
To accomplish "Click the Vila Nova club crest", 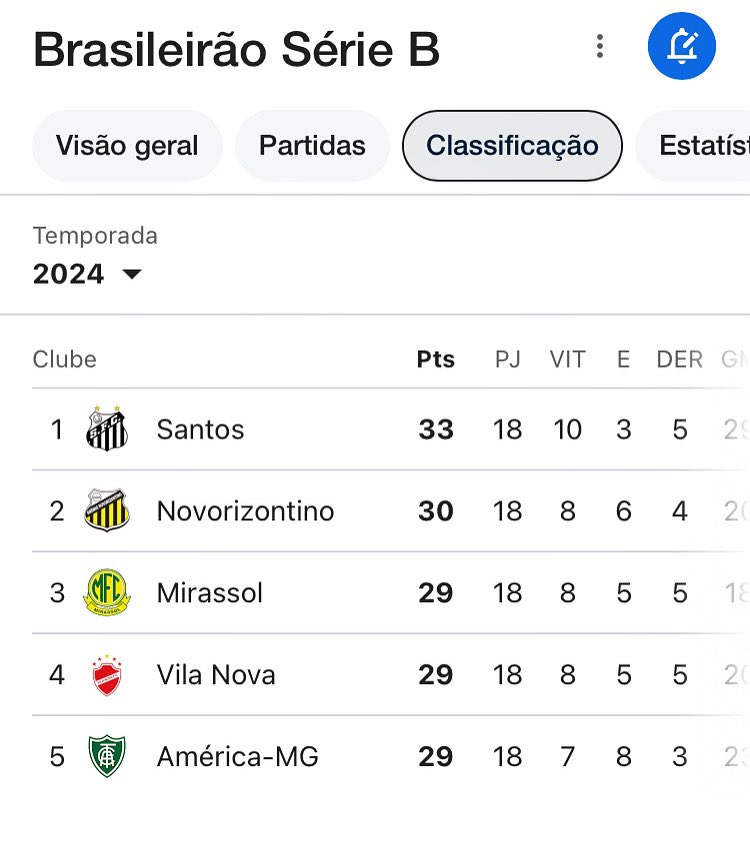I will coord(107,675).
